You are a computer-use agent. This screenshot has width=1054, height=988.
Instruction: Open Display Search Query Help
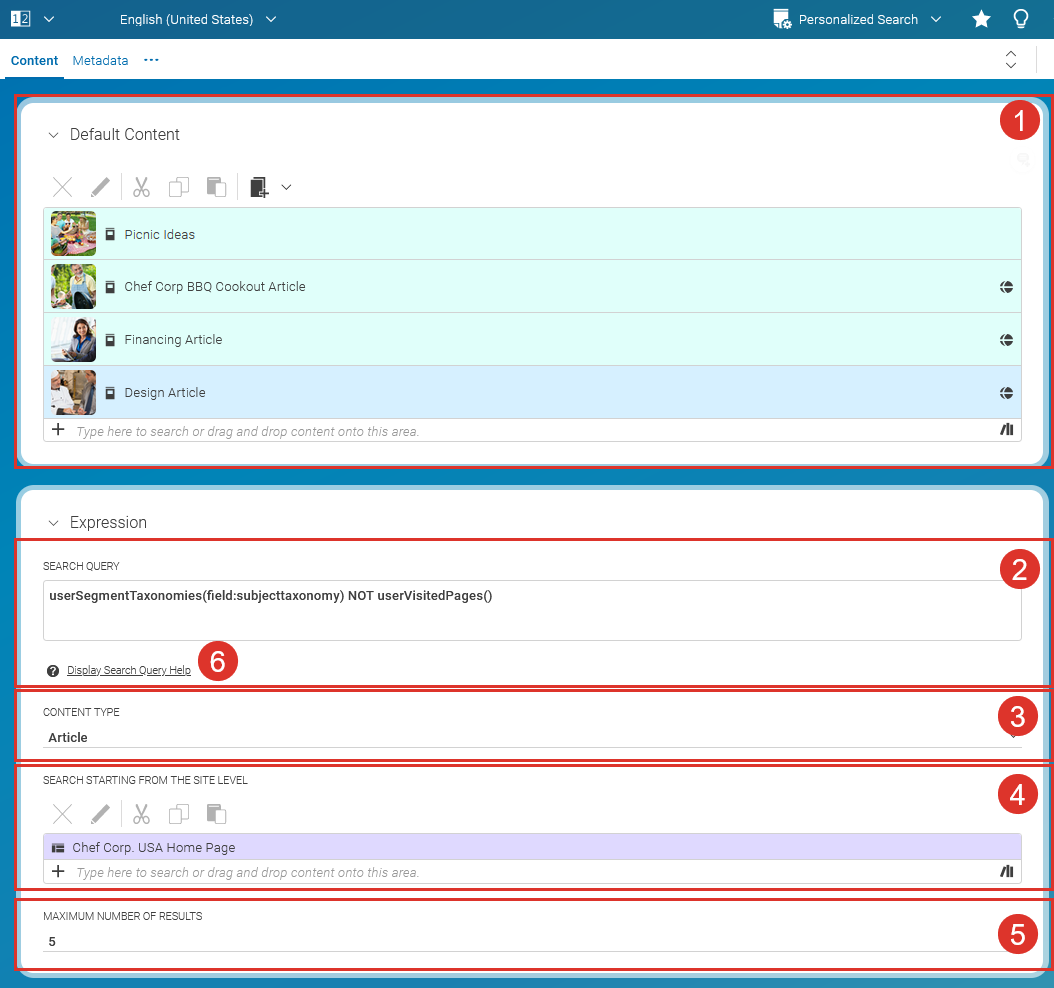point(129,670)
